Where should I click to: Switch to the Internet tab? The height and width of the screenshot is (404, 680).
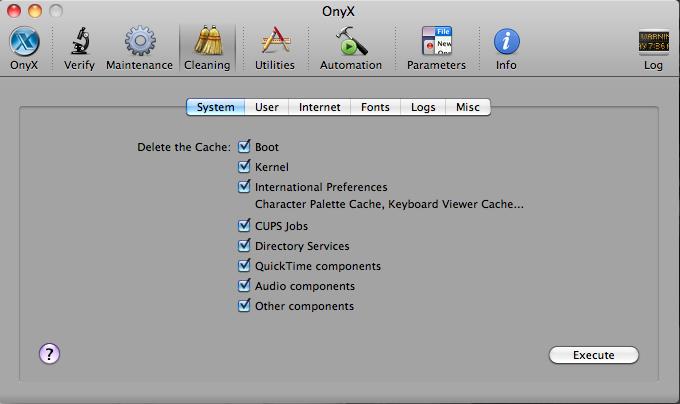point(319,107)
